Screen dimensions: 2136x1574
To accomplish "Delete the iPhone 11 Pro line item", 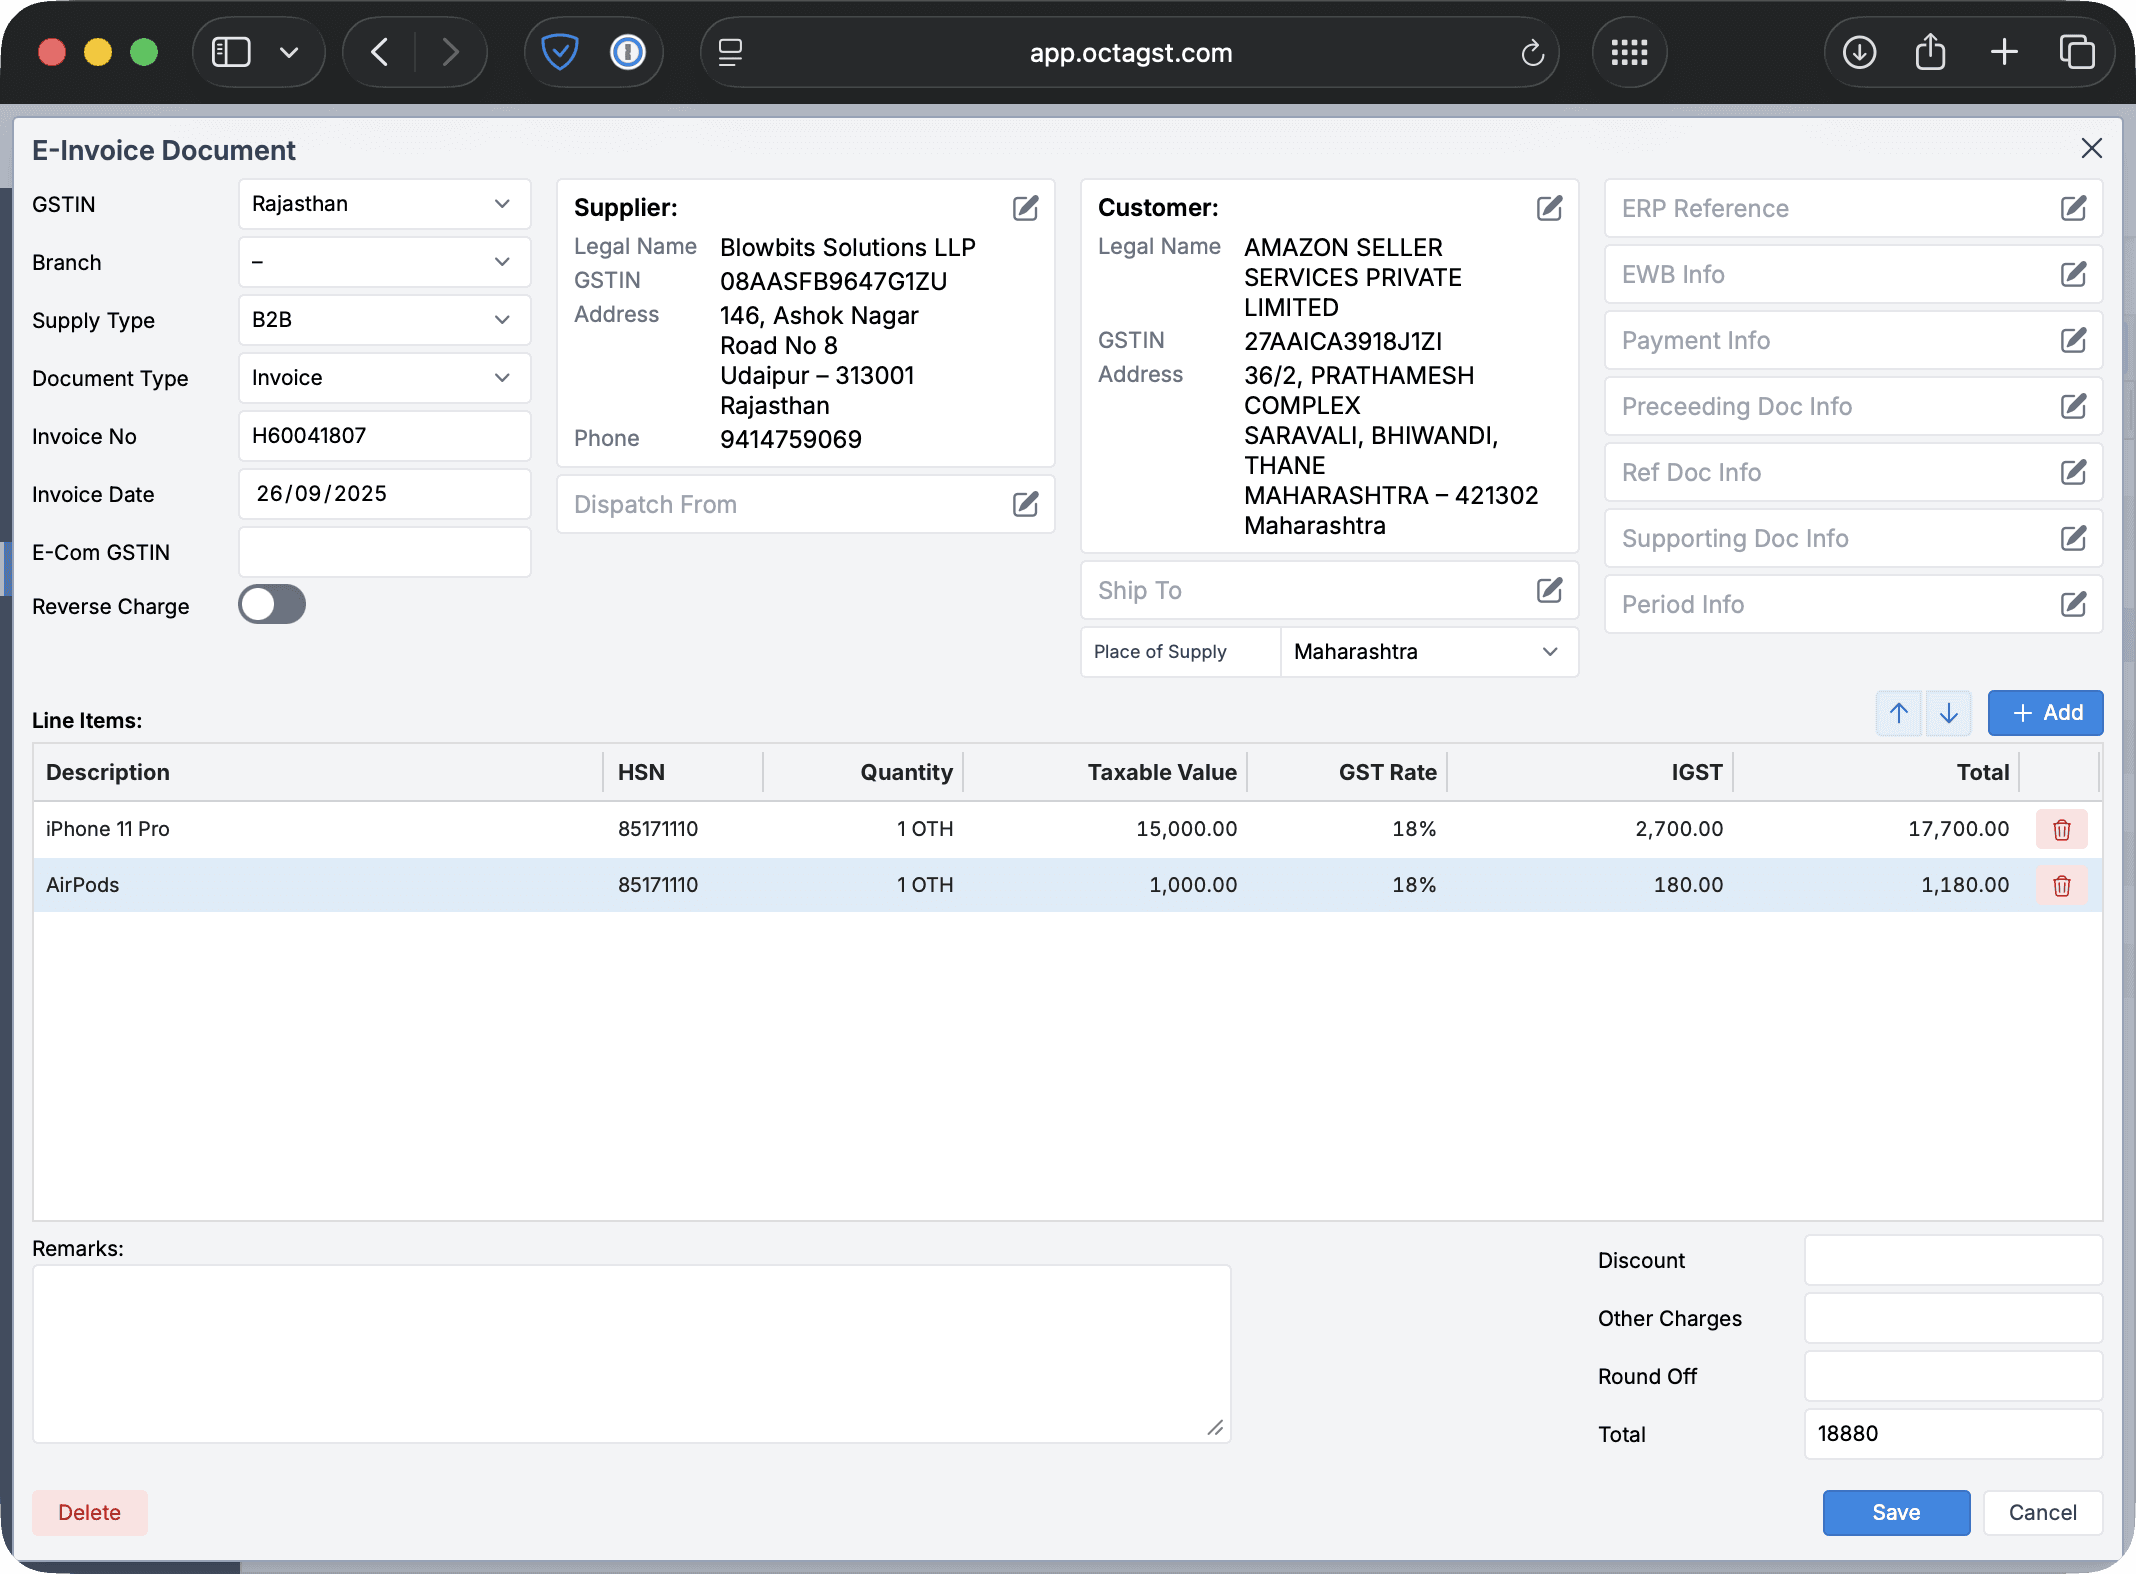I will (x=2061, y=829).
